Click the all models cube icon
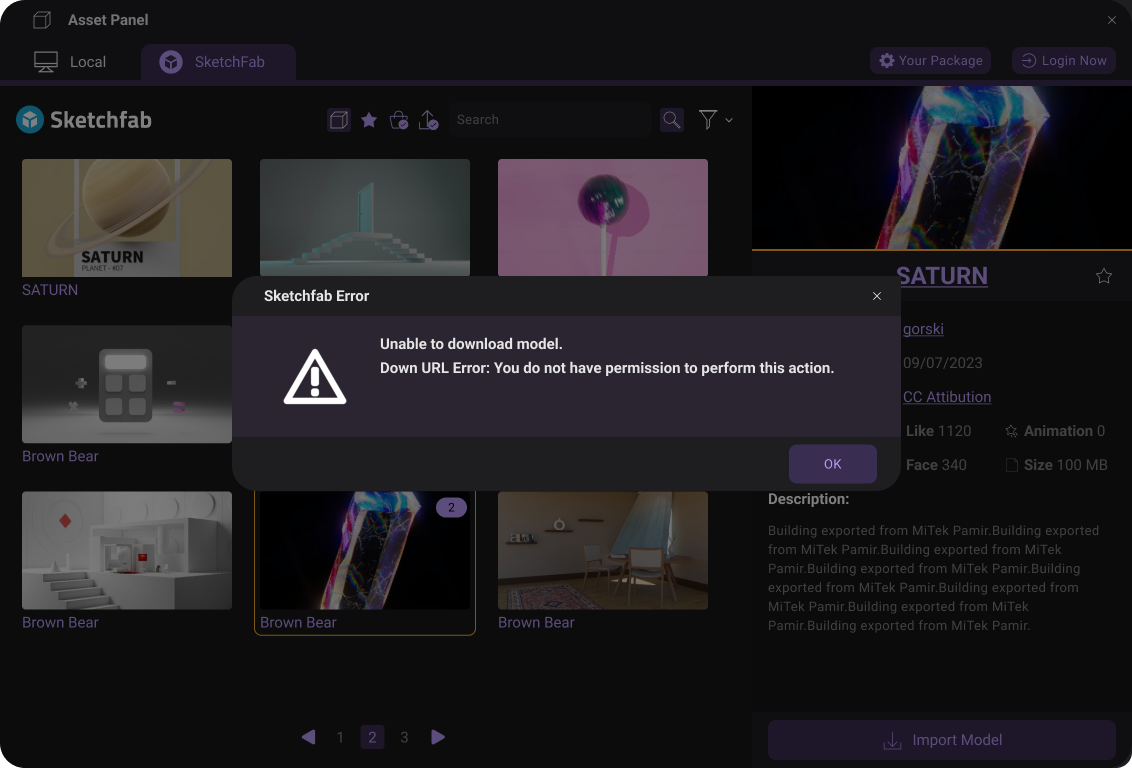The image size is (1132, 768). (339, 120)
